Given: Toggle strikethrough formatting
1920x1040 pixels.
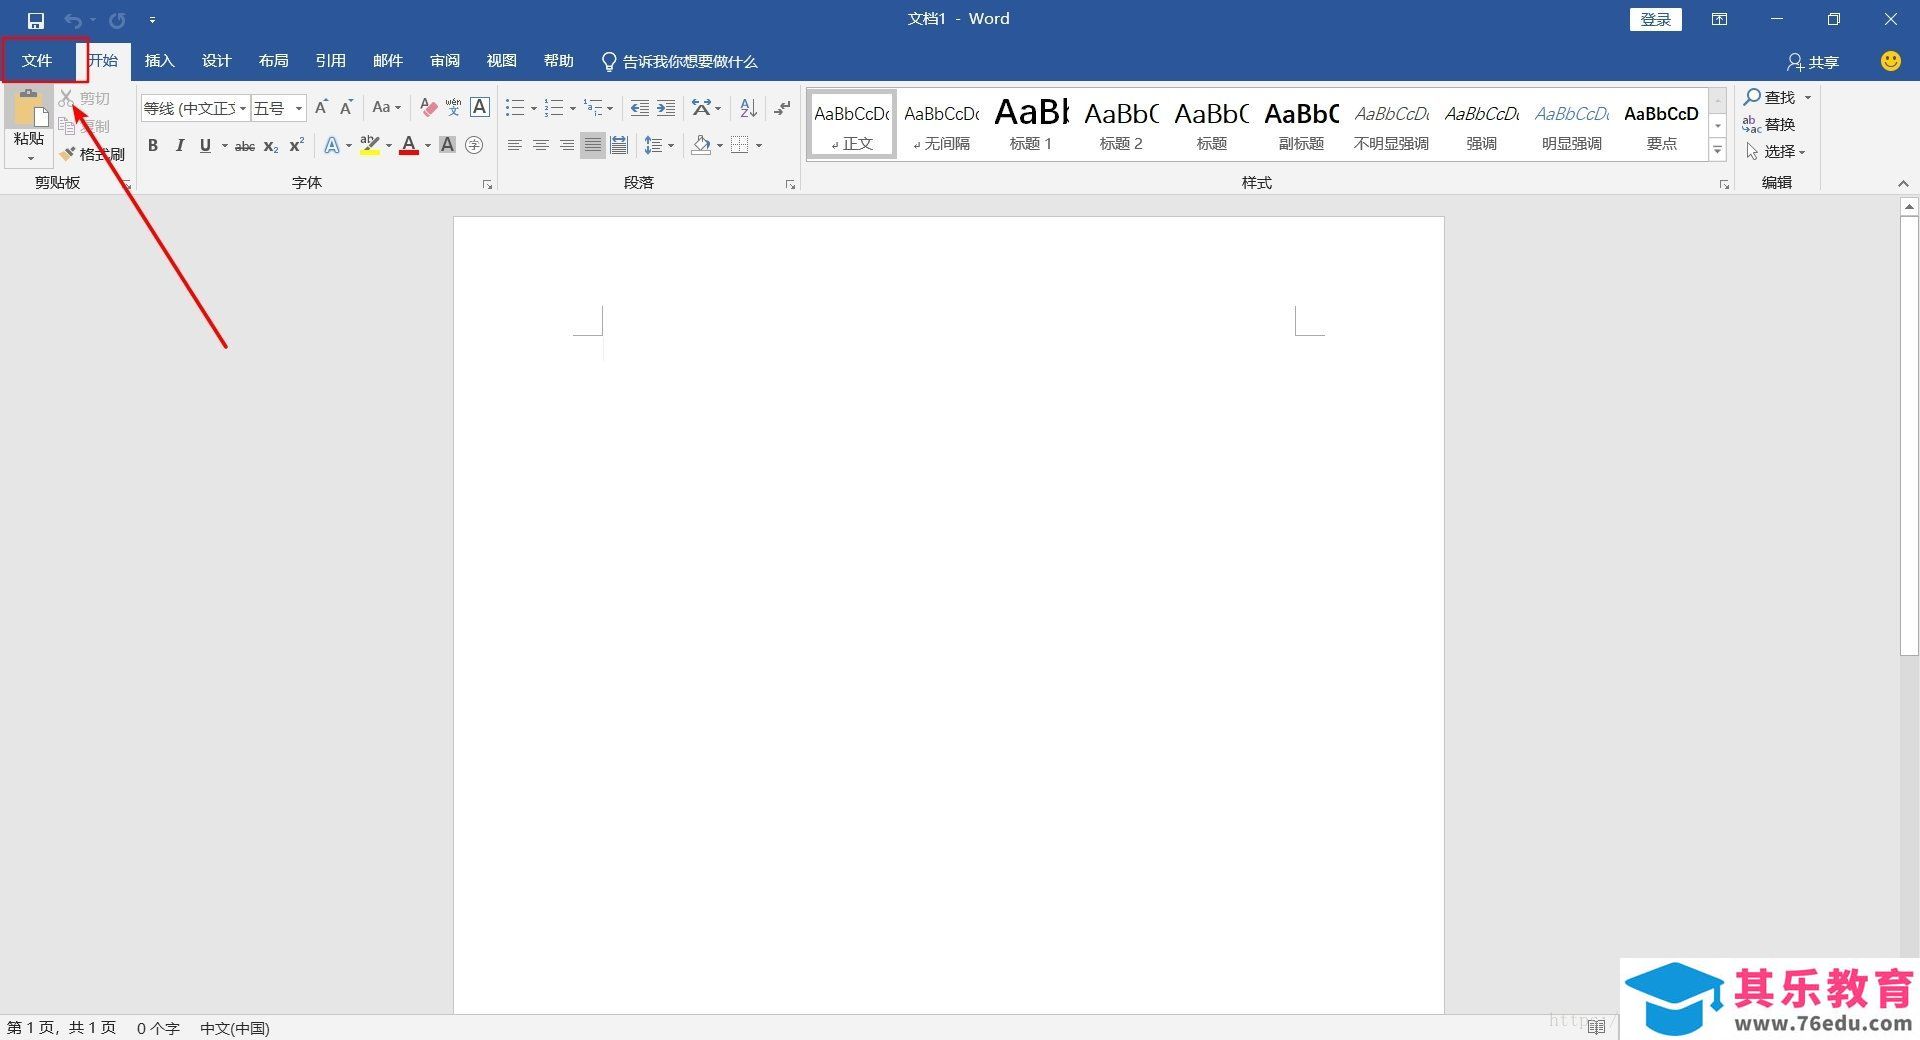Looking at the screenshot, I should click(245, 146).
